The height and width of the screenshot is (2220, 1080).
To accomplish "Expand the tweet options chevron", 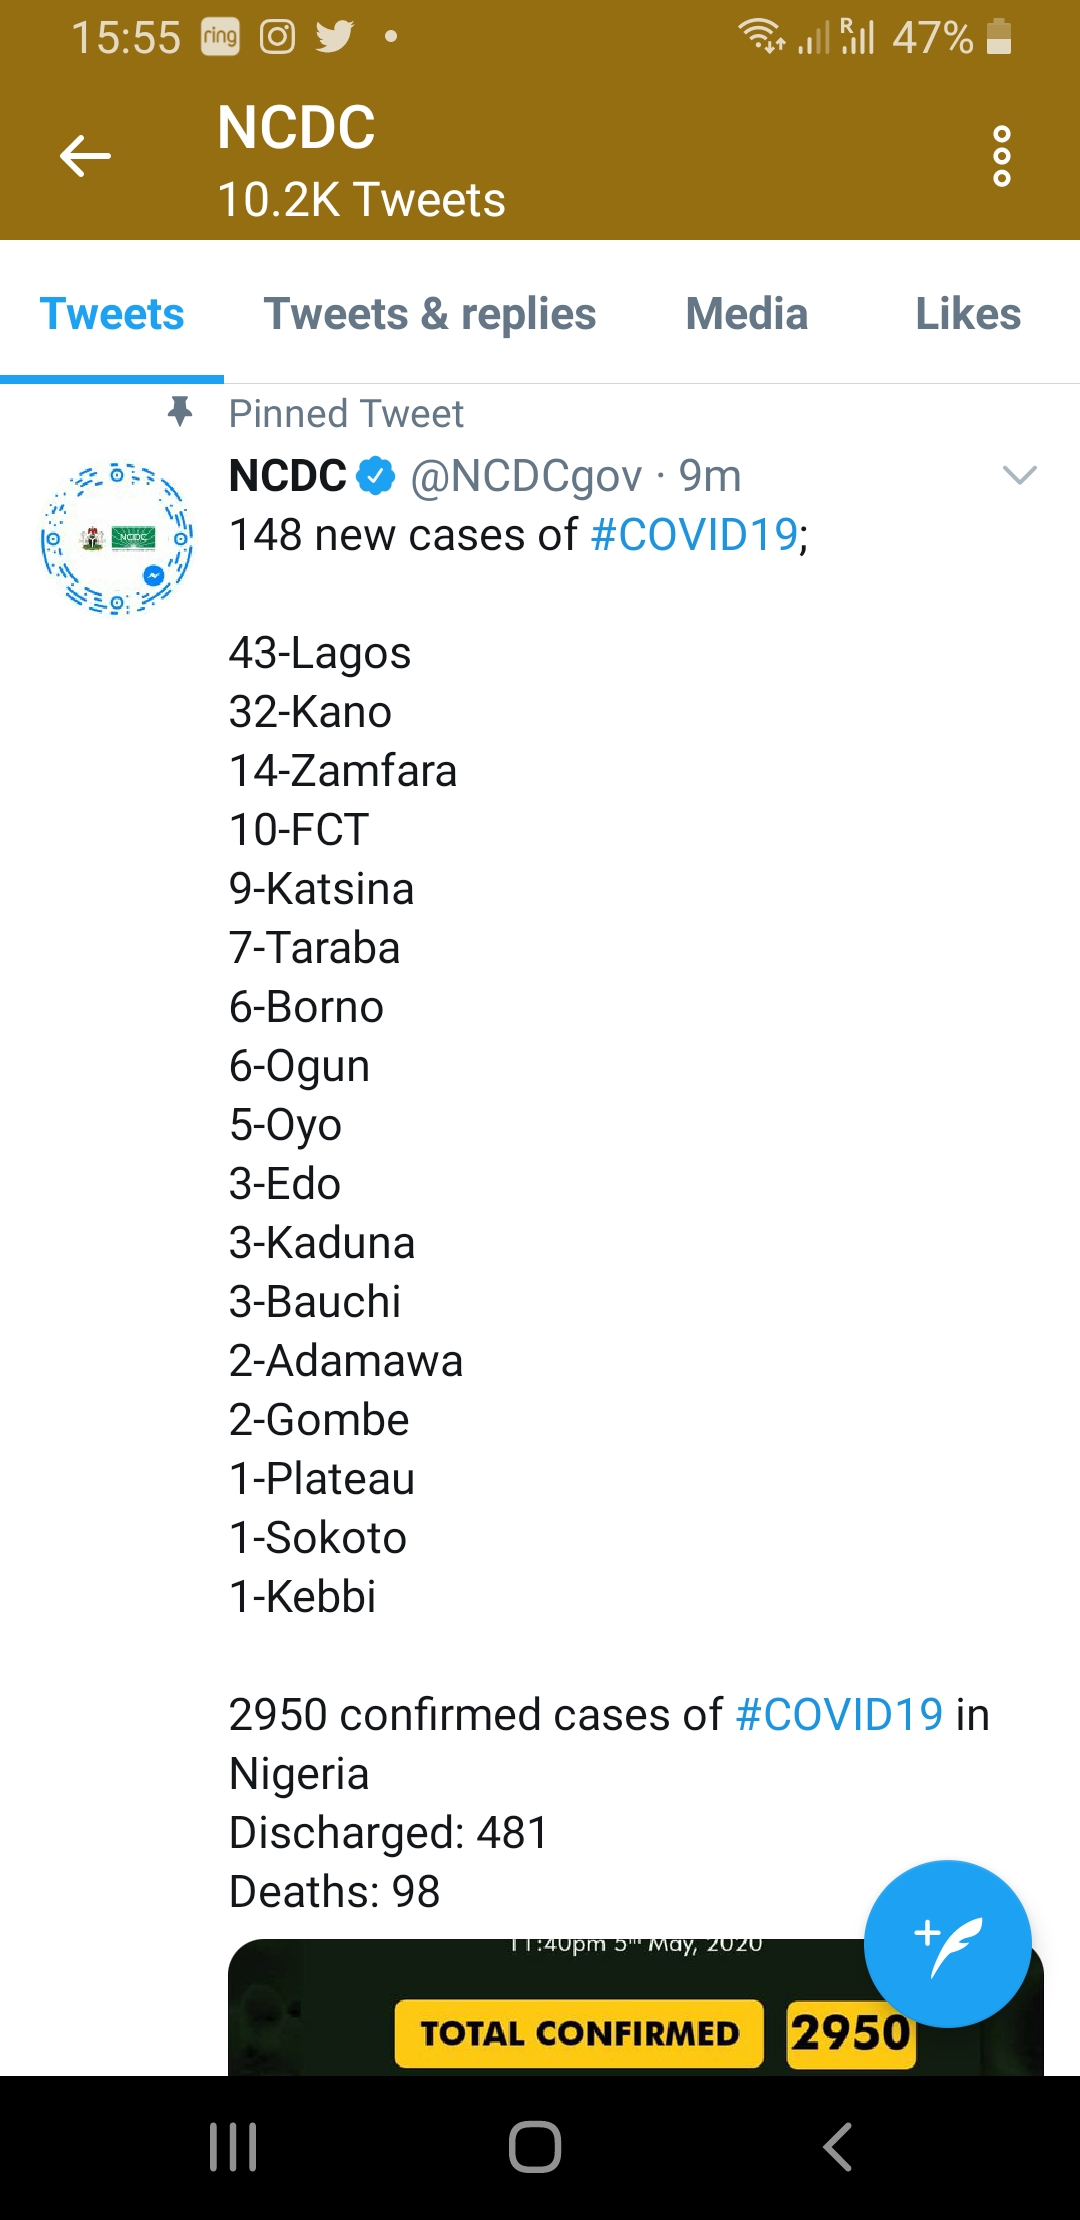I will pyautogui.click(x=1019, y=475).
